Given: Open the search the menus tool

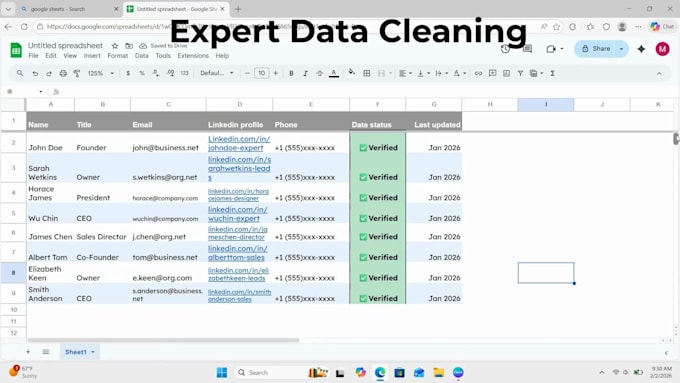Looking at the screenshot, I should [20, 73].
